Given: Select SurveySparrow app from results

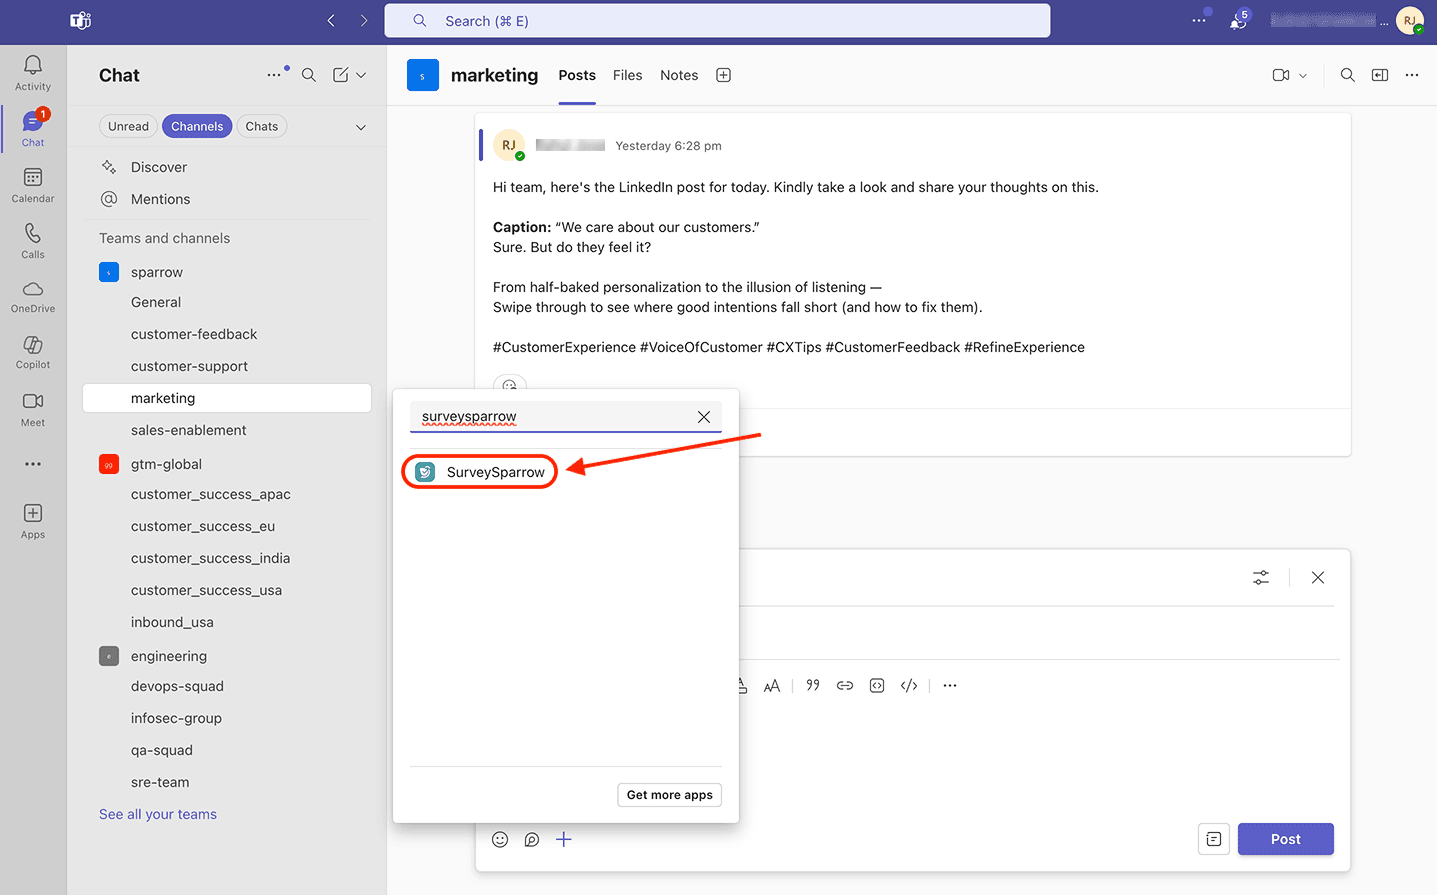Looking at the screenshot, I should click(481, 472).
